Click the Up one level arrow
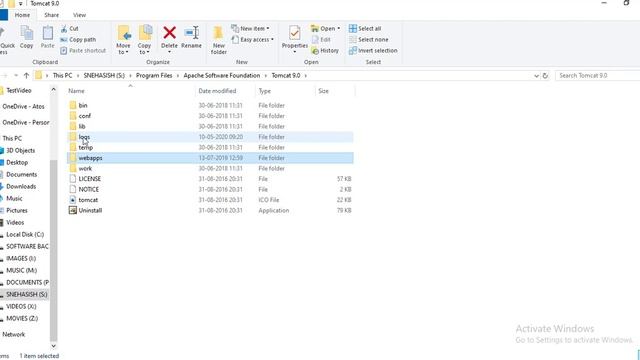The height and width of the screenshot is (360, 640). 27,76
